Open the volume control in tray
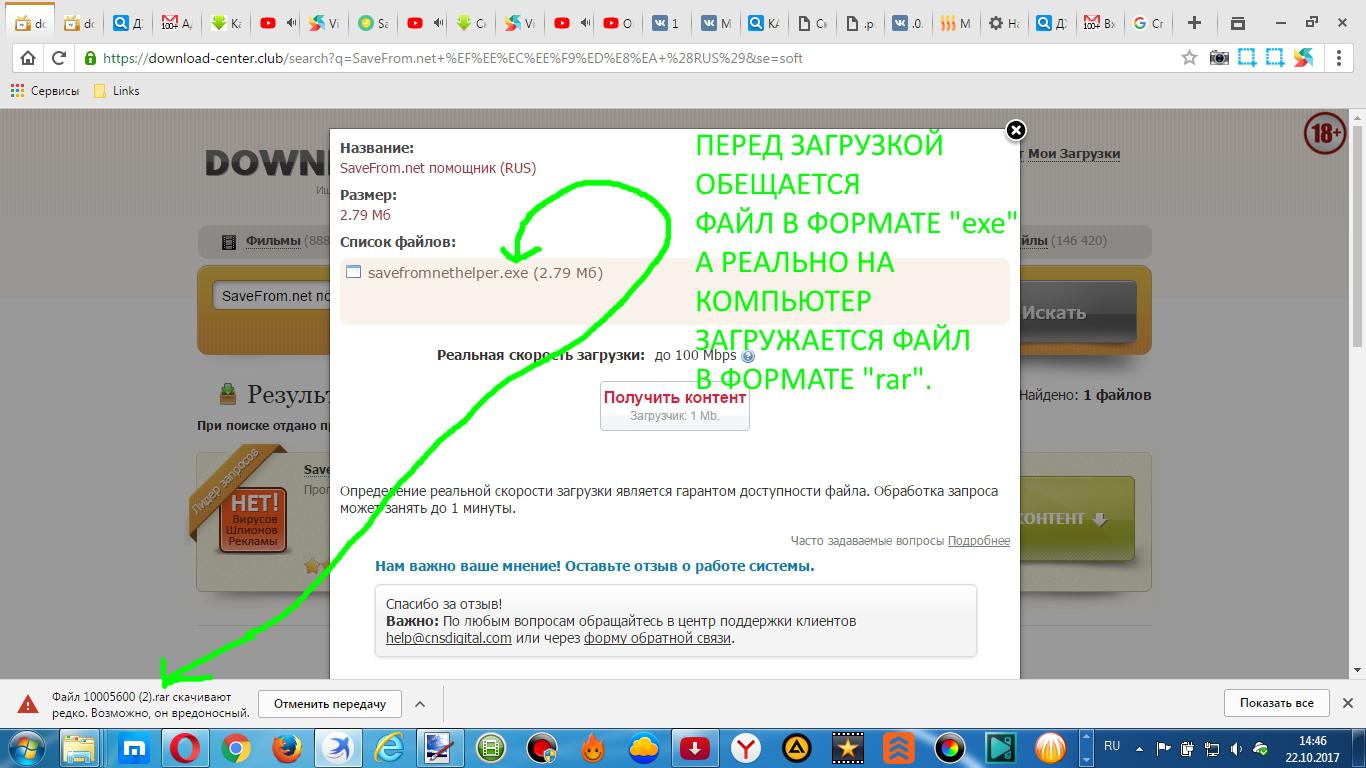1366x768 pixels. 1237,748
